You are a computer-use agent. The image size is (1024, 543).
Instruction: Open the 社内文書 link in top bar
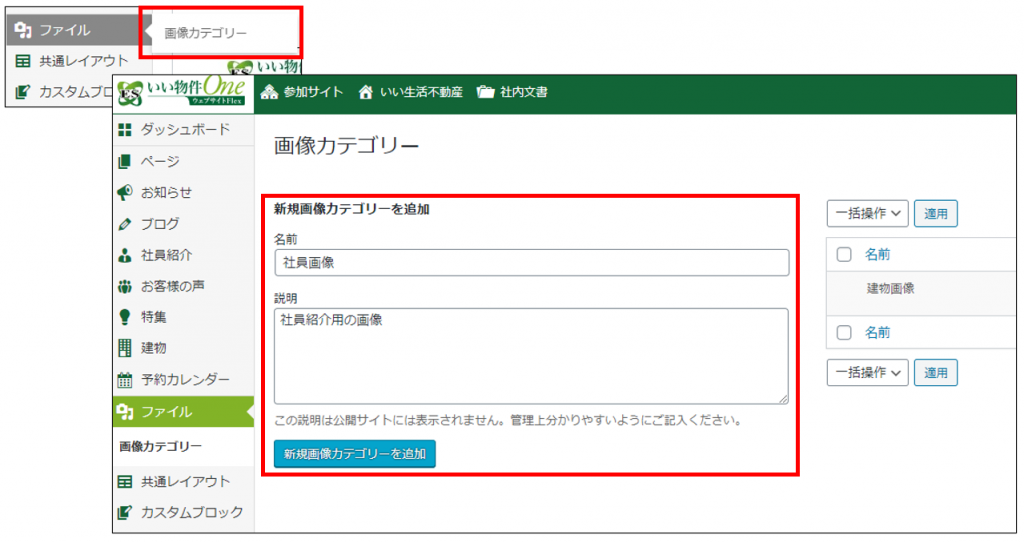513,92
